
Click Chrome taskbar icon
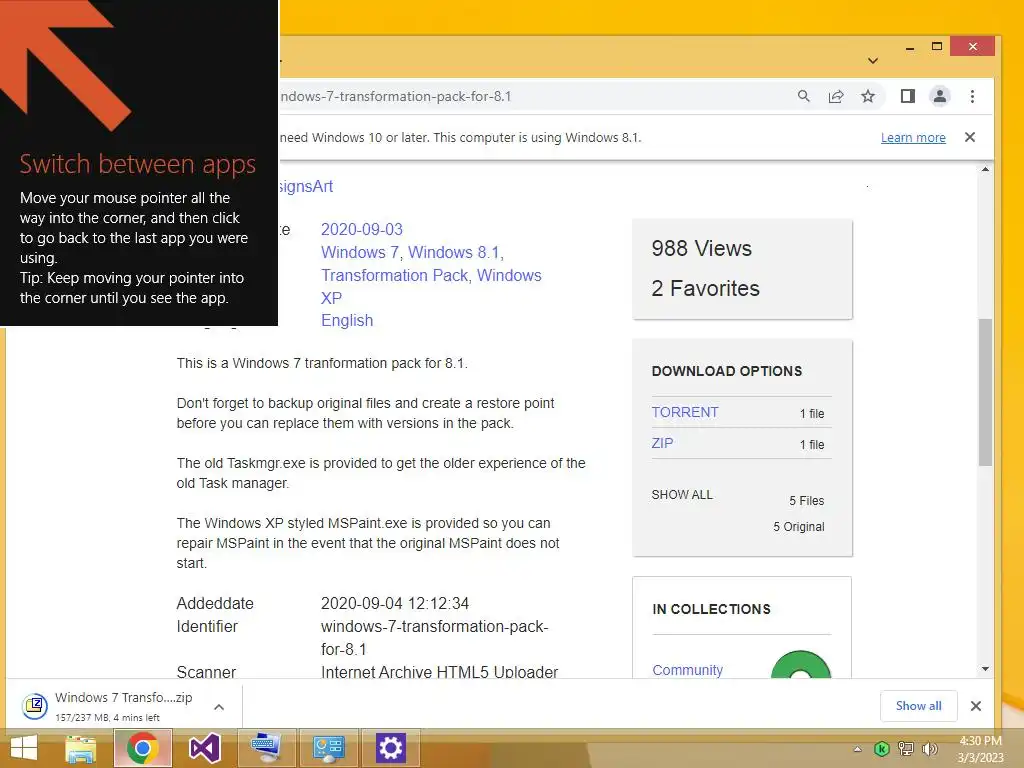[143, 748]
